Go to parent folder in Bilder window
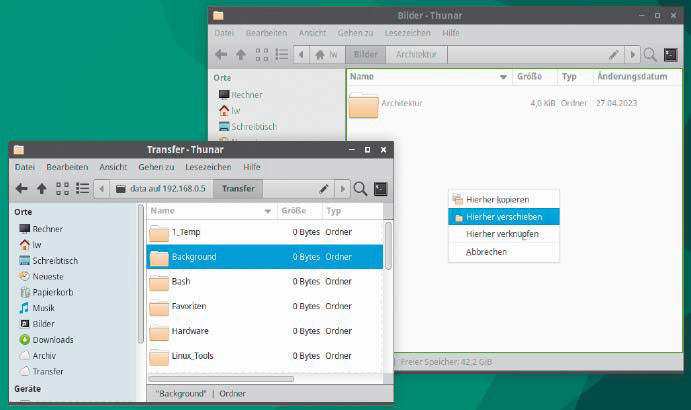Screen dimensions: 691x410 (x=241, y=55)
